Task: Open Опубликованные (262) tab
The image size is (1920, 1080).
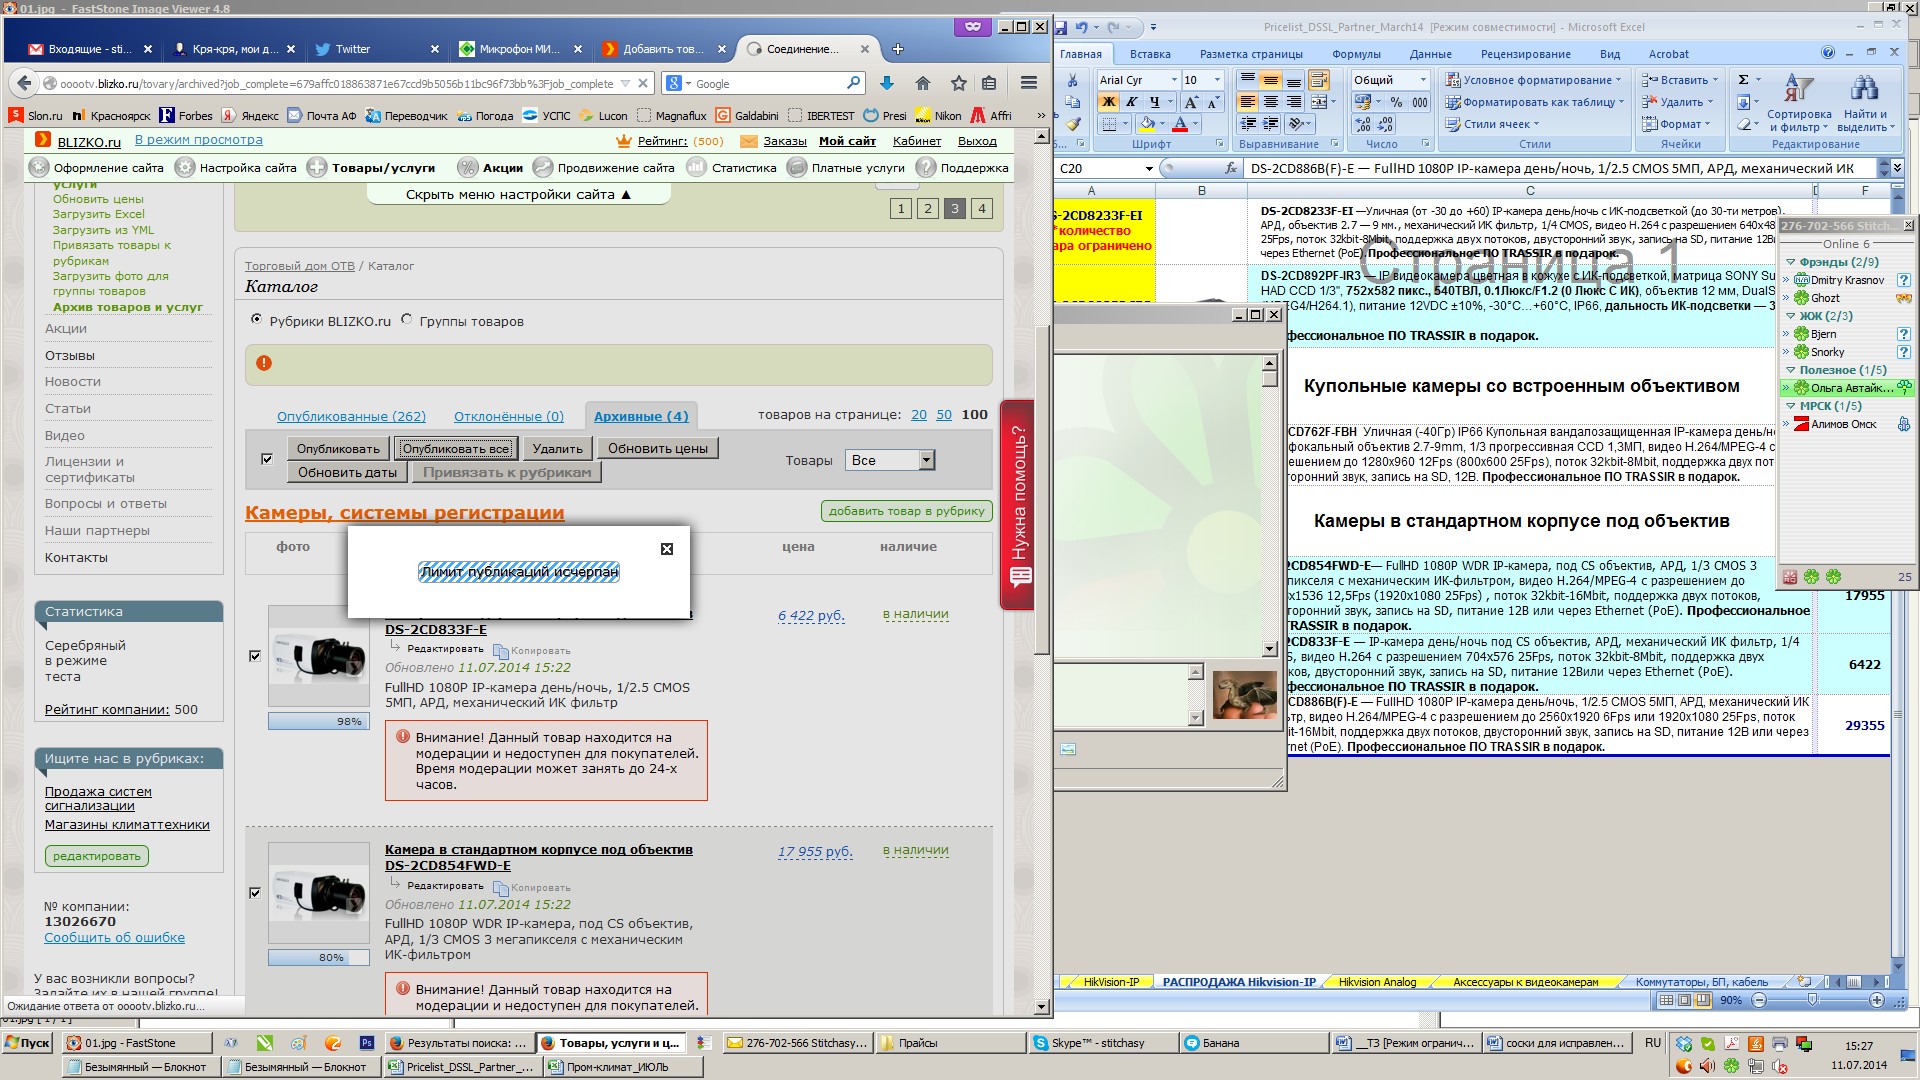Action: pyautogui.click(x=351, y=416)
